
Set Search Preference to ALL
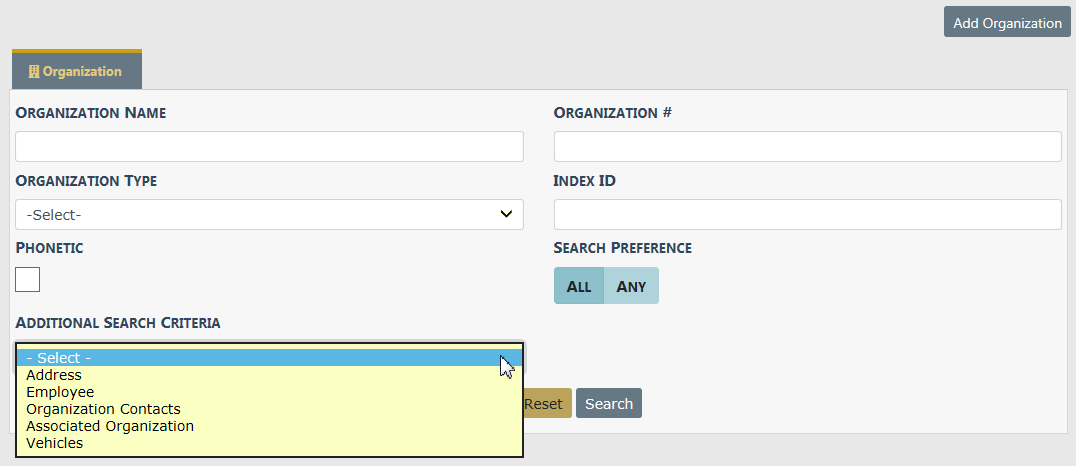click(x=579, y=286)
